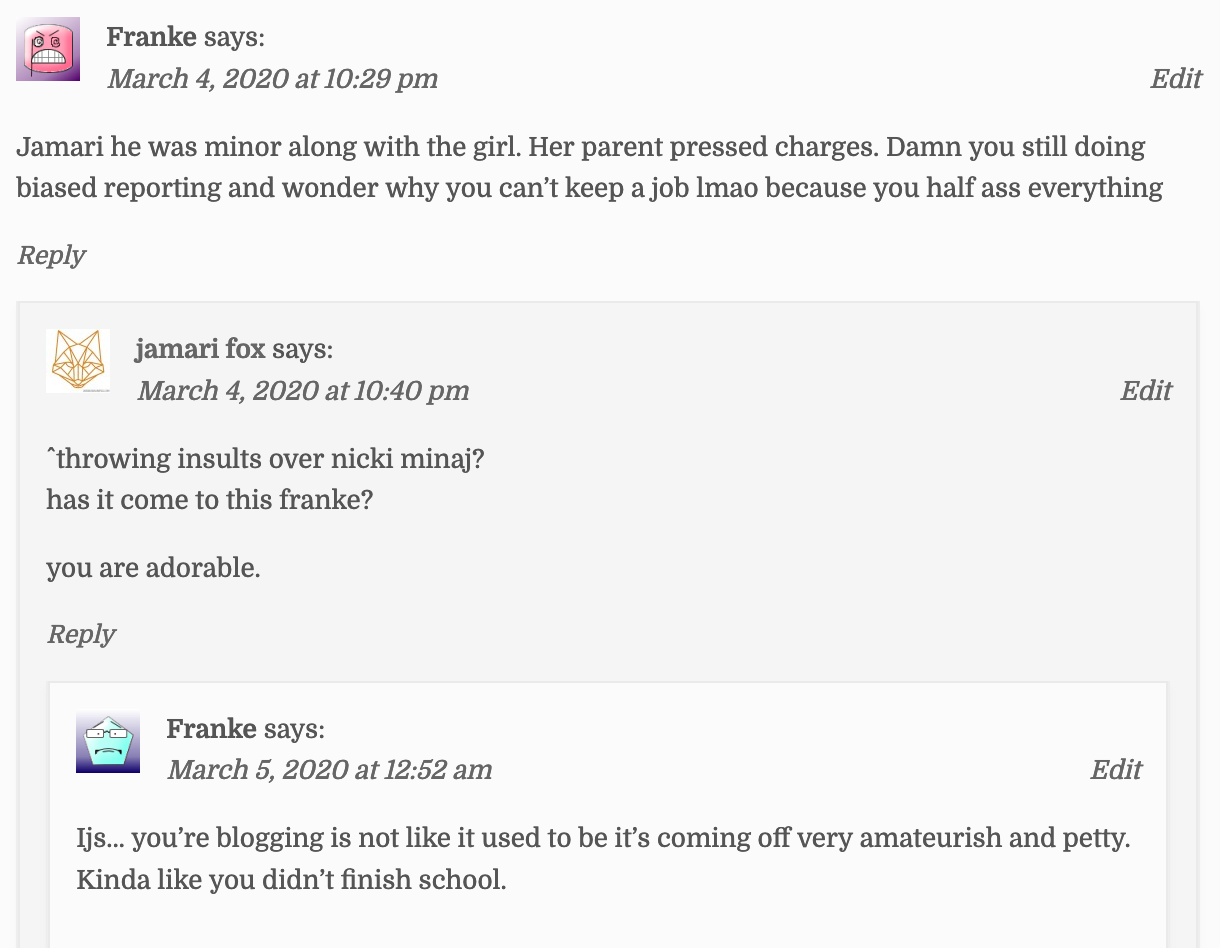Click the "you are adorable." paragraph

tap(153, 568)
